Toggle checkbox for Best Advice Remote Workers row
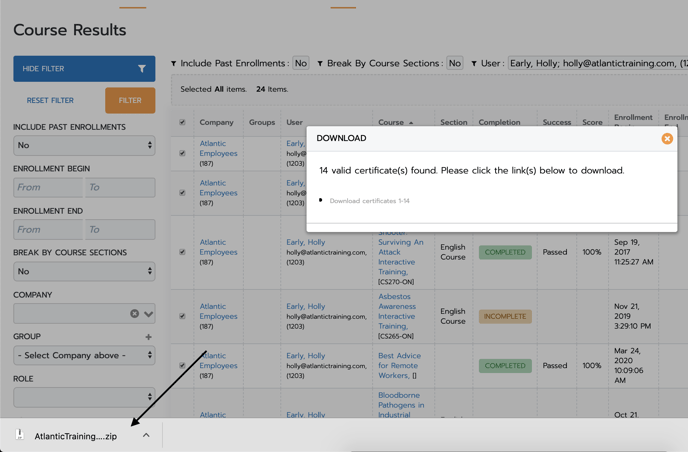Screen dimensions: 688x452 click(182, 365)
